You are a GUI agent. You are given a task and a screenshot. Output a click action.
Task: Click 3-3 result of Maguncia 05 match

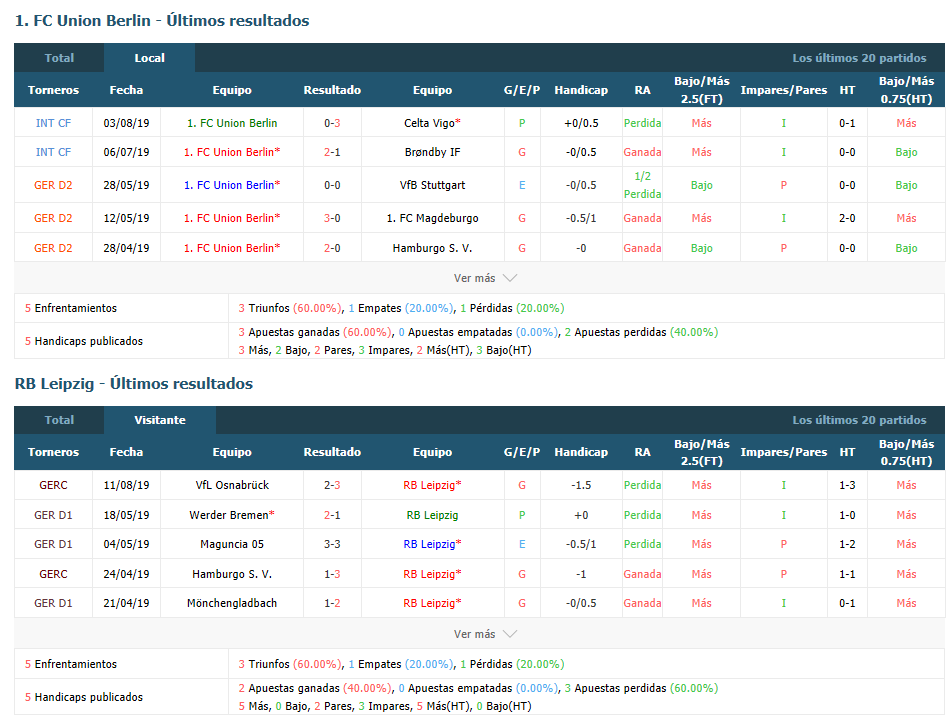332,544
